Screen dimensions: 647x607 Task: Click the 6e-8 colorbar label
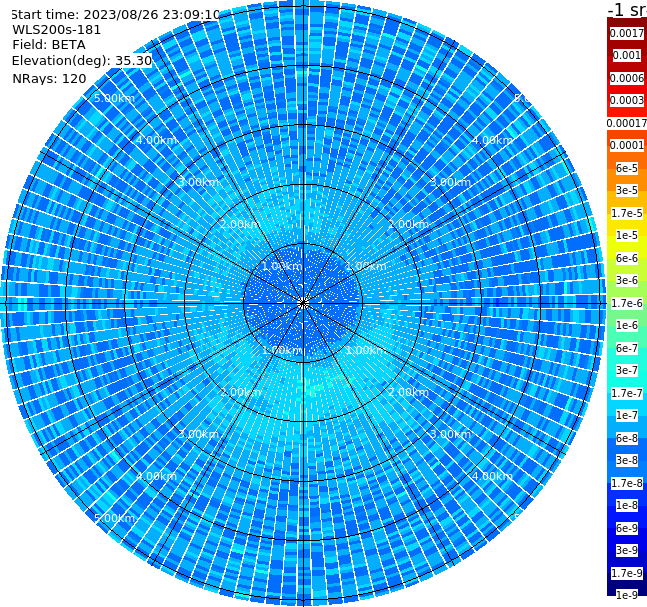coord(627,438)
